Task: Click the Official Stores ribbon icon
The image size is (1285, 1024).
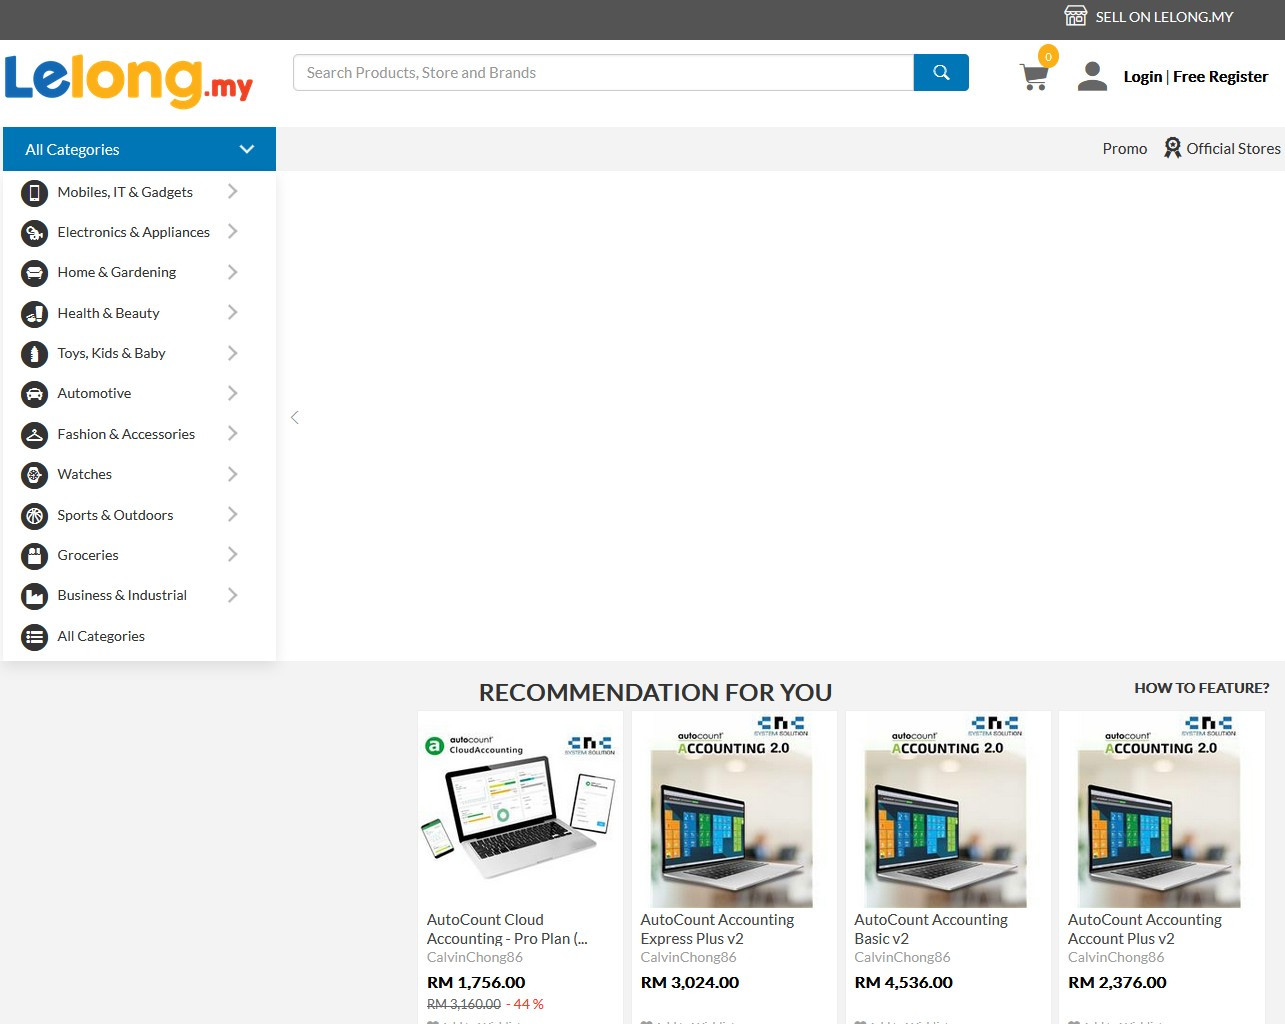Action: [x=1172, y=148]
